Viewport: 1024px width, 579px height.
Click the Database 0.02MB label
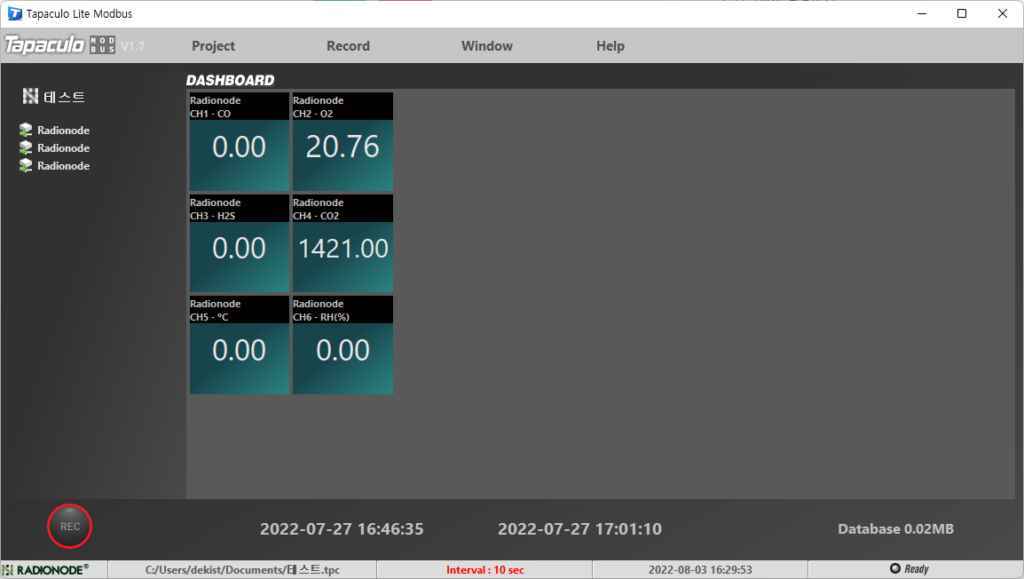pyautogui.click(x=895, y=529)
